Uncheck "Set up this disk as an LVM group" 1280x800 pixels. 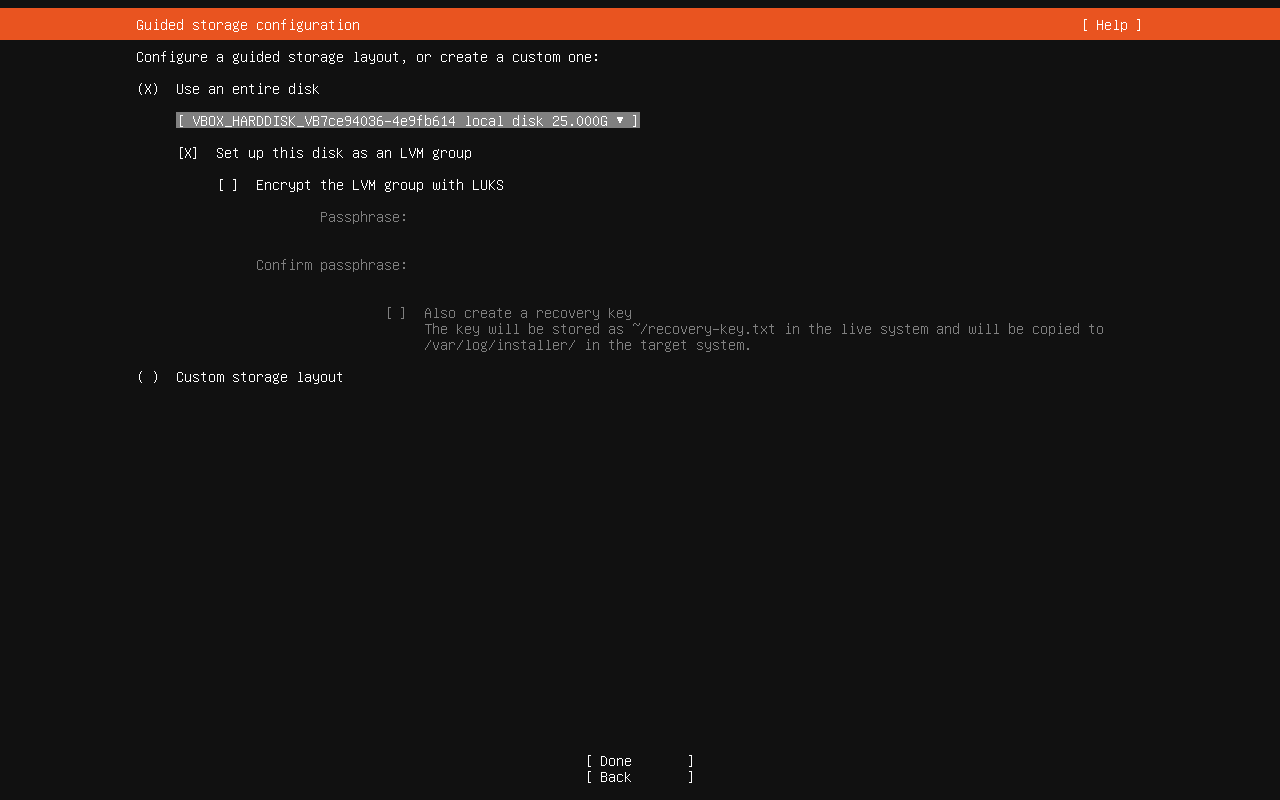tap(187, 153)
